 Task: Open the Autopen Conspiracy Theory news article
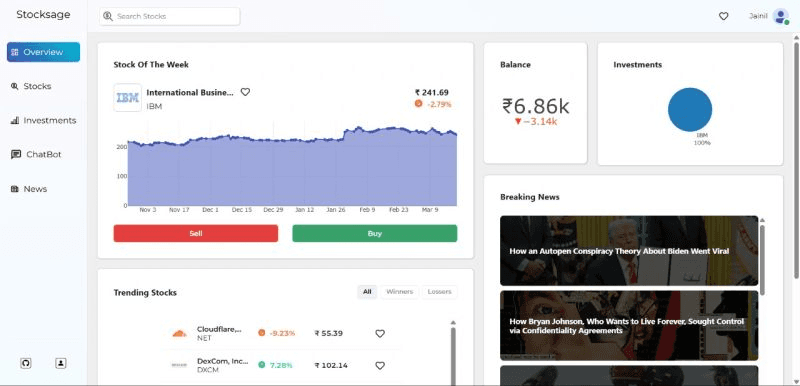[629, 251]
